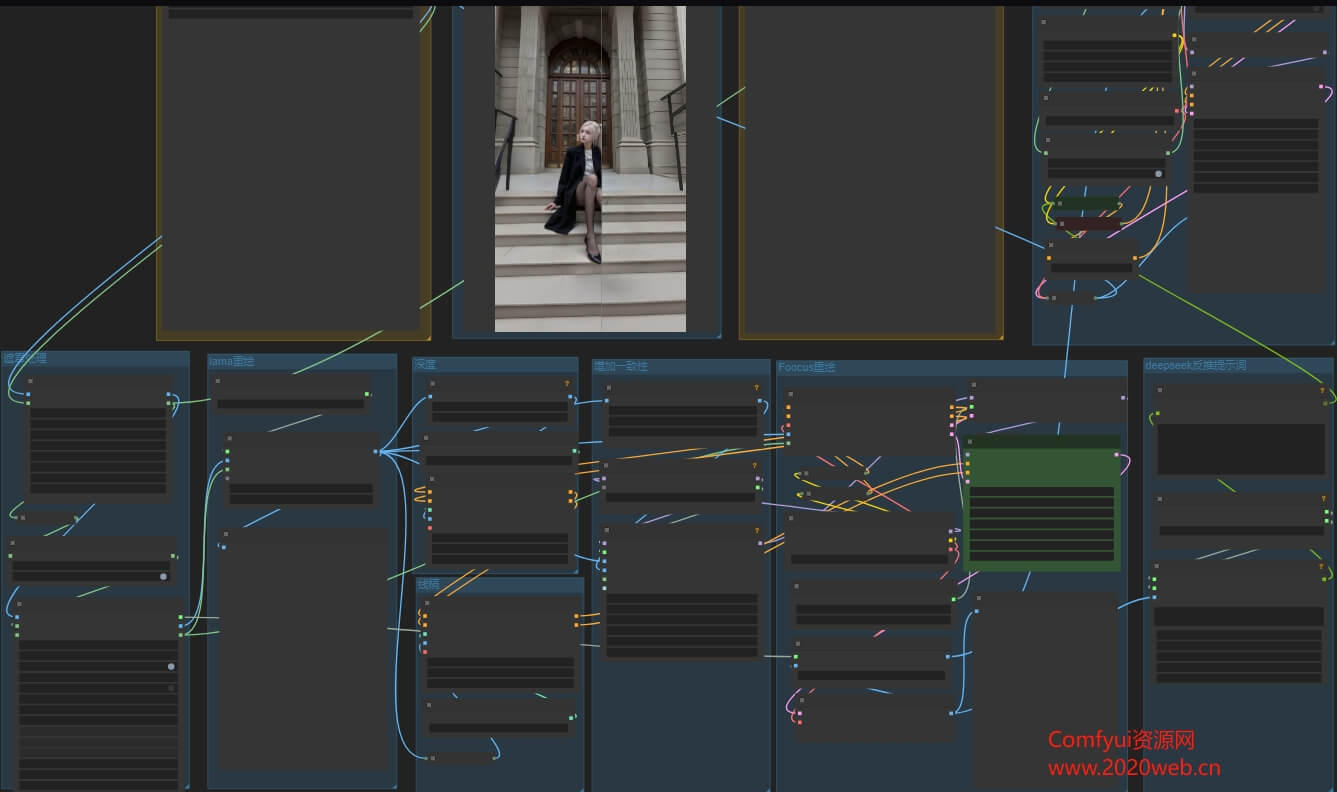Select the "deepseek反推提示词" group title
Viewport: 1337px width, 792px height.
click(x=1196, y=366)
